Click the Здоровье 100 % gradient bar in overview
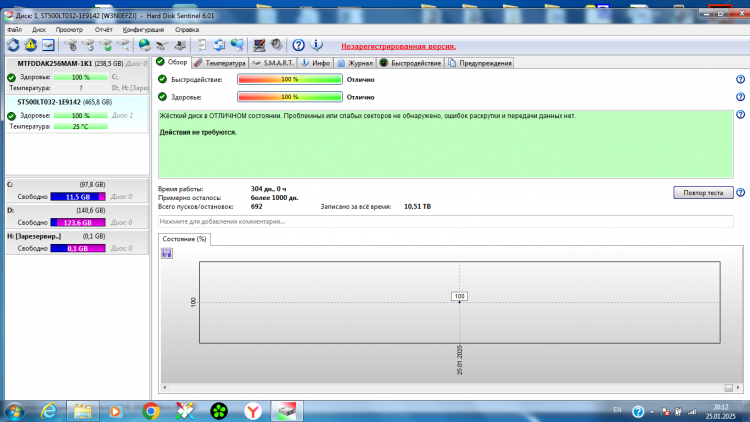The height and width of the screenshot is (422, 750). pos(290,97)
